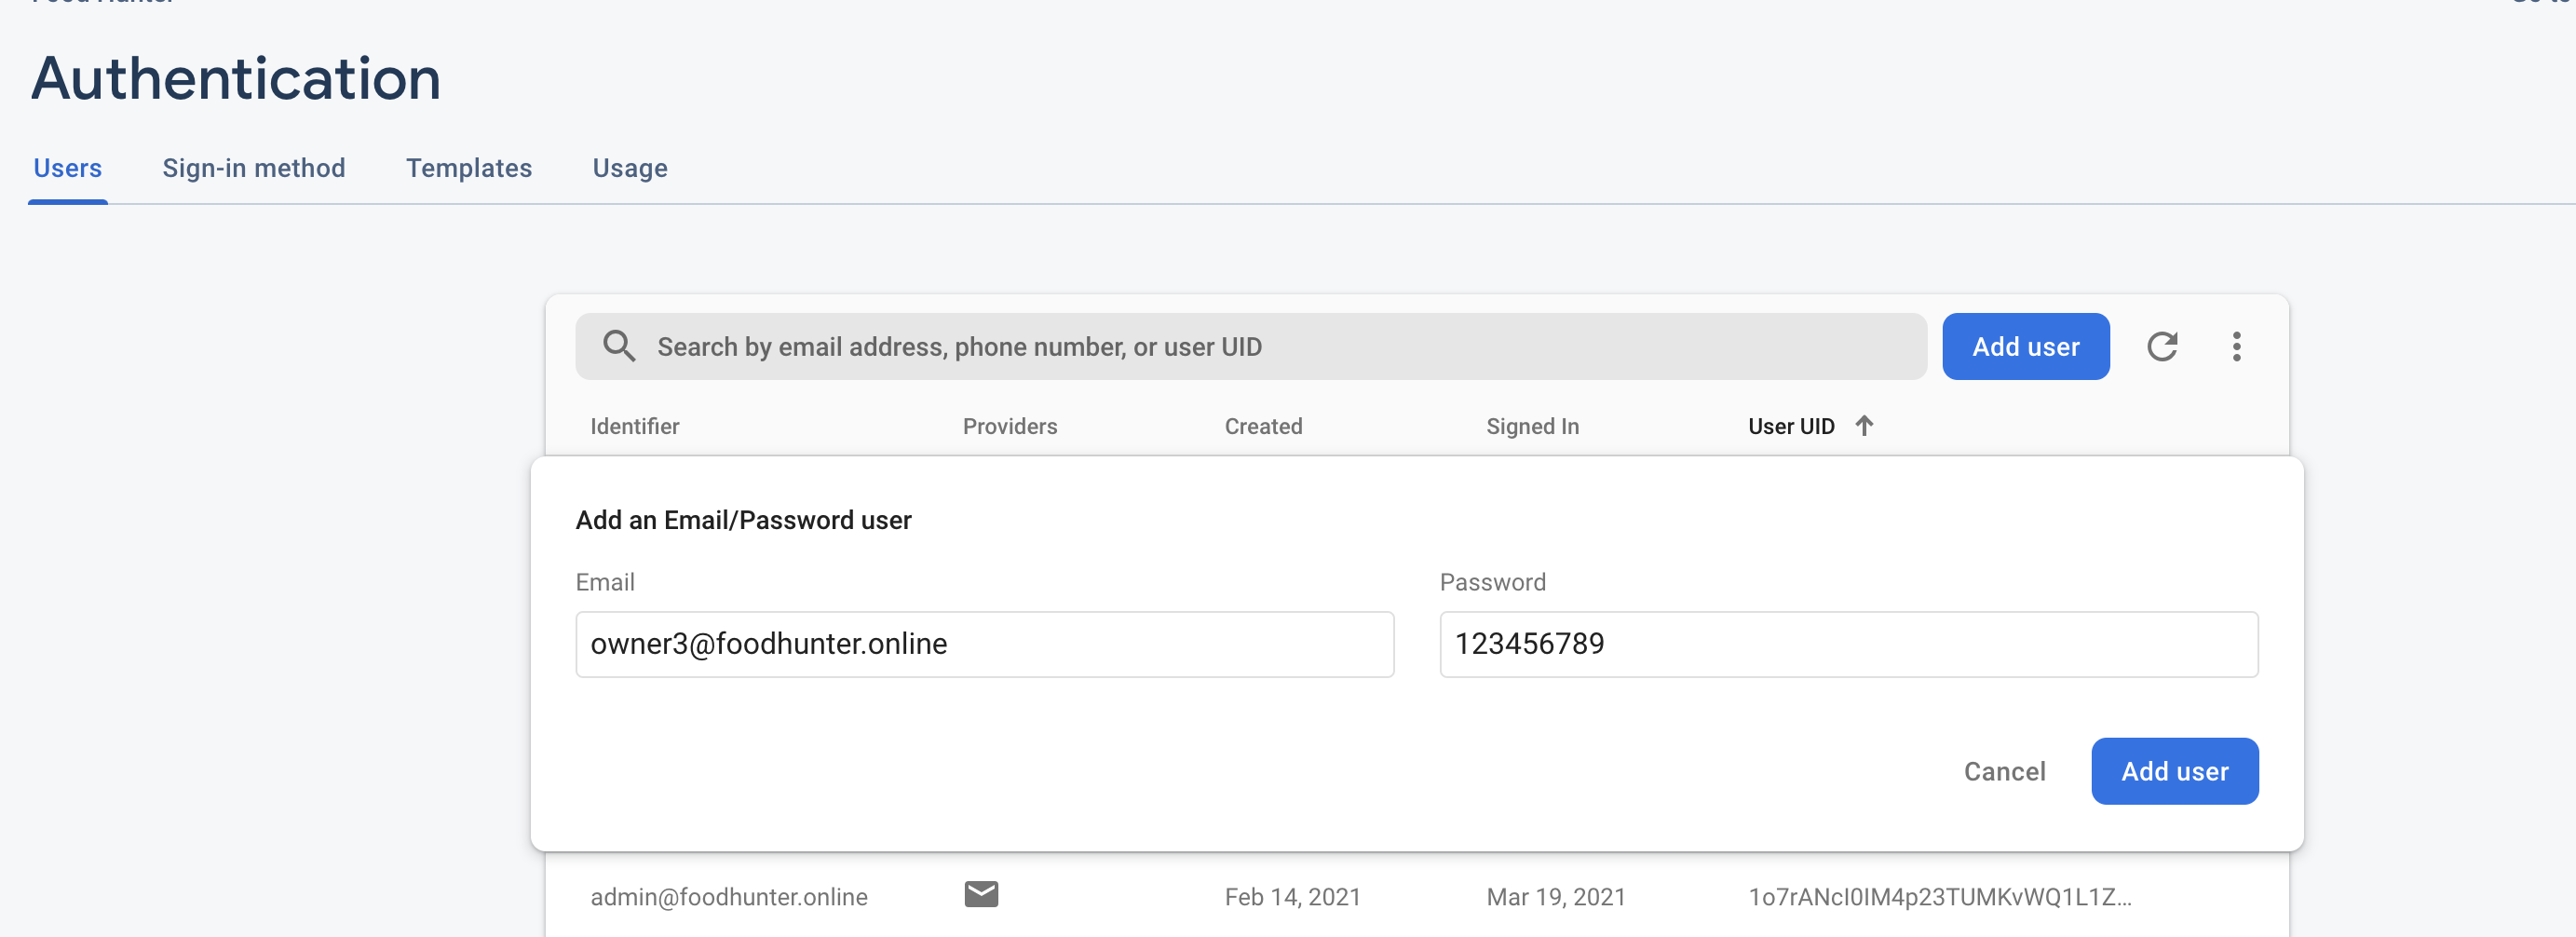The height and width of the screenshot is (937, 2576).
Task: Click the Password field containing 123456789
Action: tap(1848, 644)
